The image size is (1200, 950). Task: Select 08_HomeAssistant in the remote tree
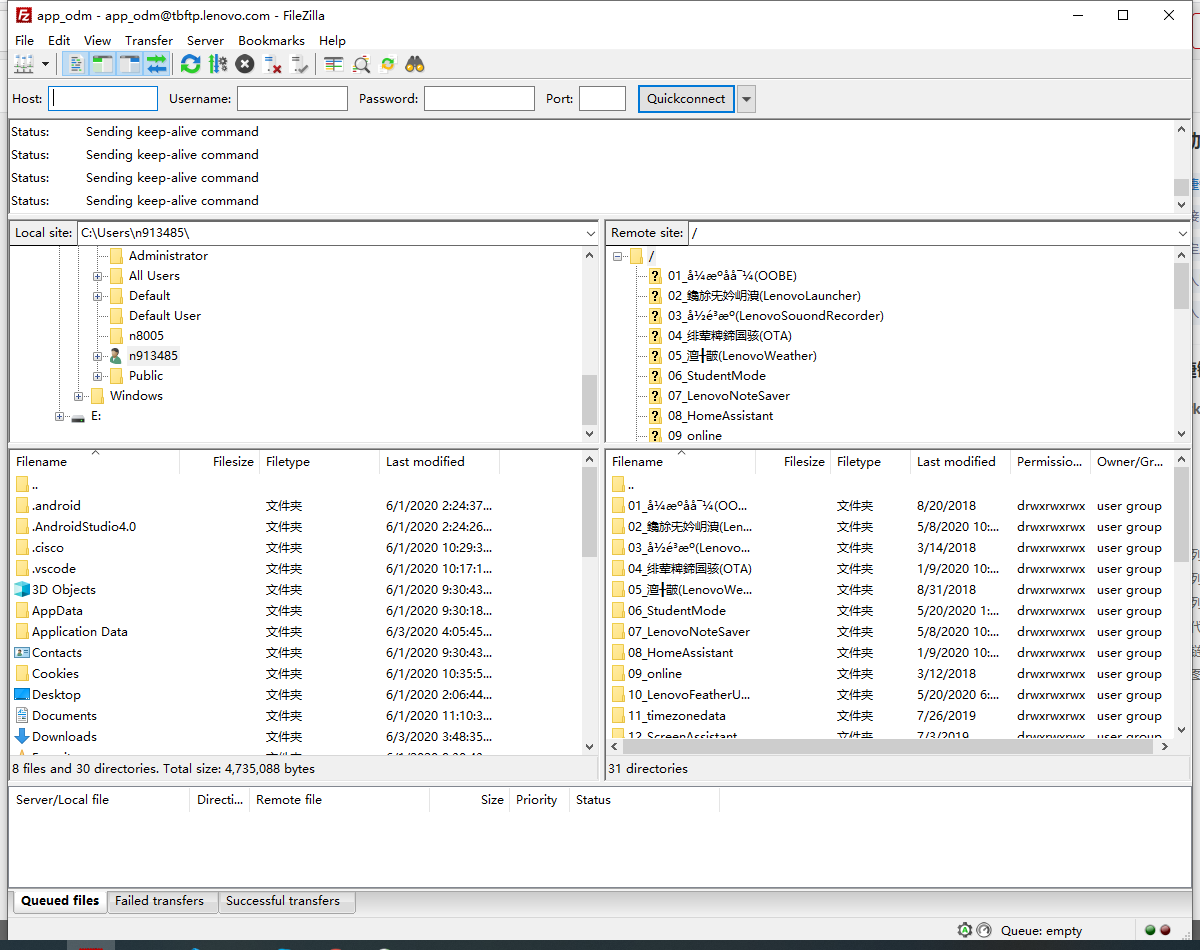720,416
